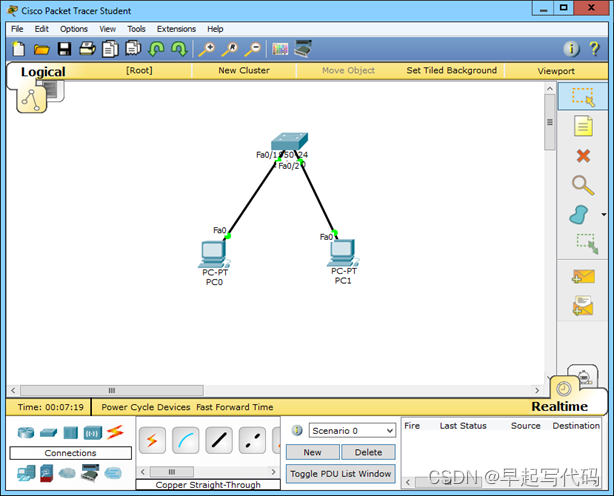Select the switch device on canvas

pyautogui.click(x=289, y=141)
